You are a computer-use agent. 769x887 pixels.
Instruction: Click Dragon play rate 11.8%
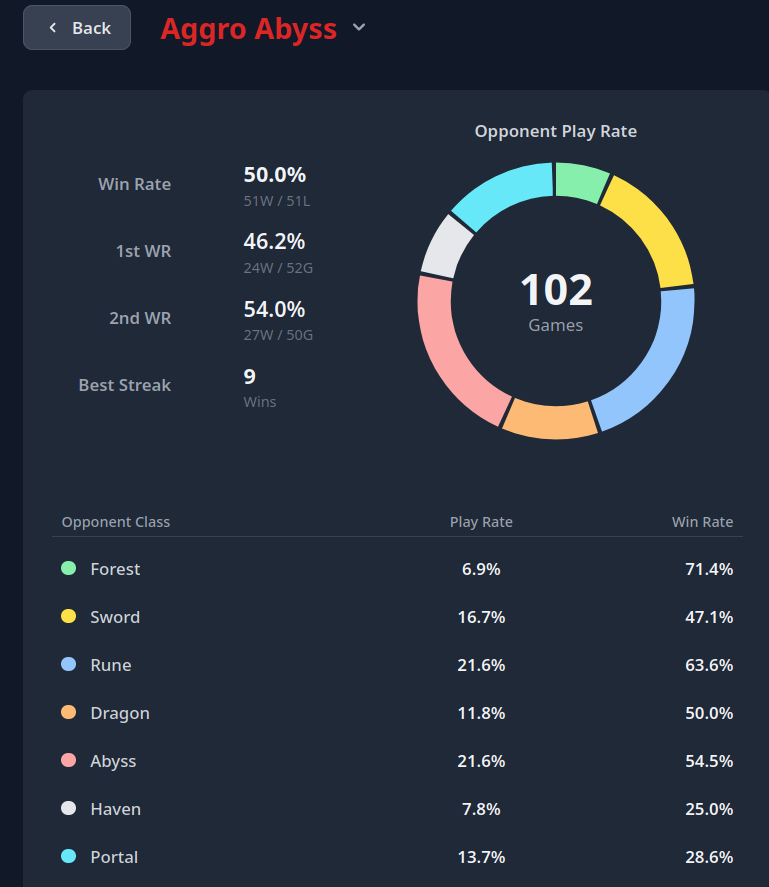pos(481,713)
